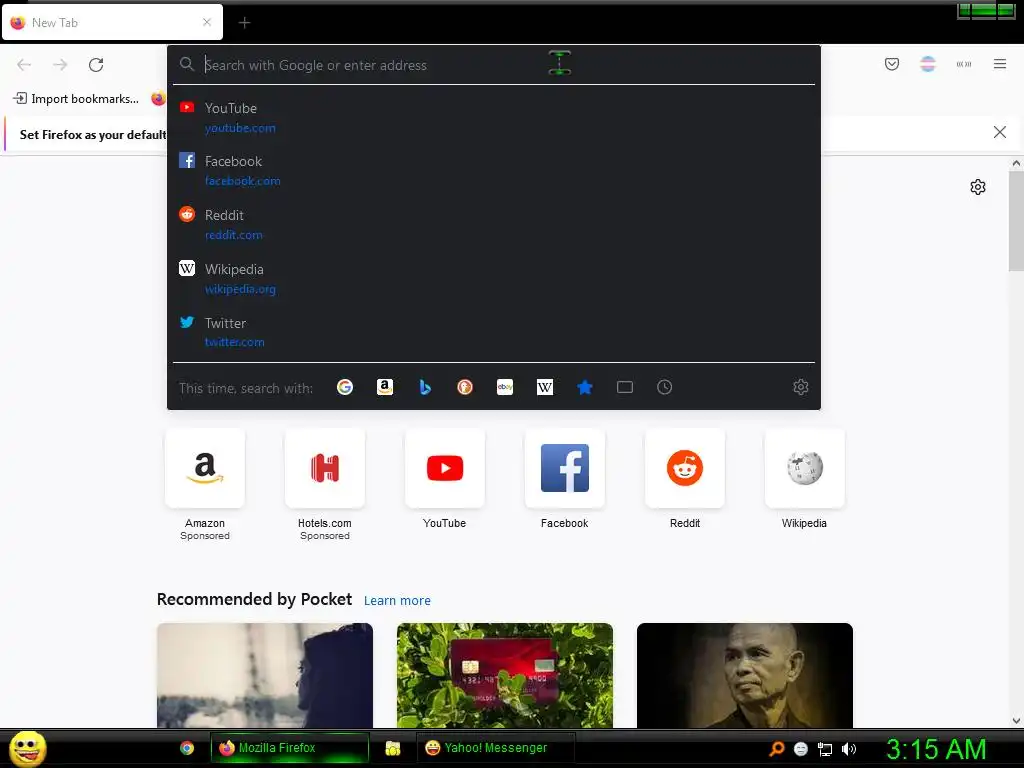The image size is (1024, 768).
Task: Click scrollbar down arrow
Action: (1016, 721)
